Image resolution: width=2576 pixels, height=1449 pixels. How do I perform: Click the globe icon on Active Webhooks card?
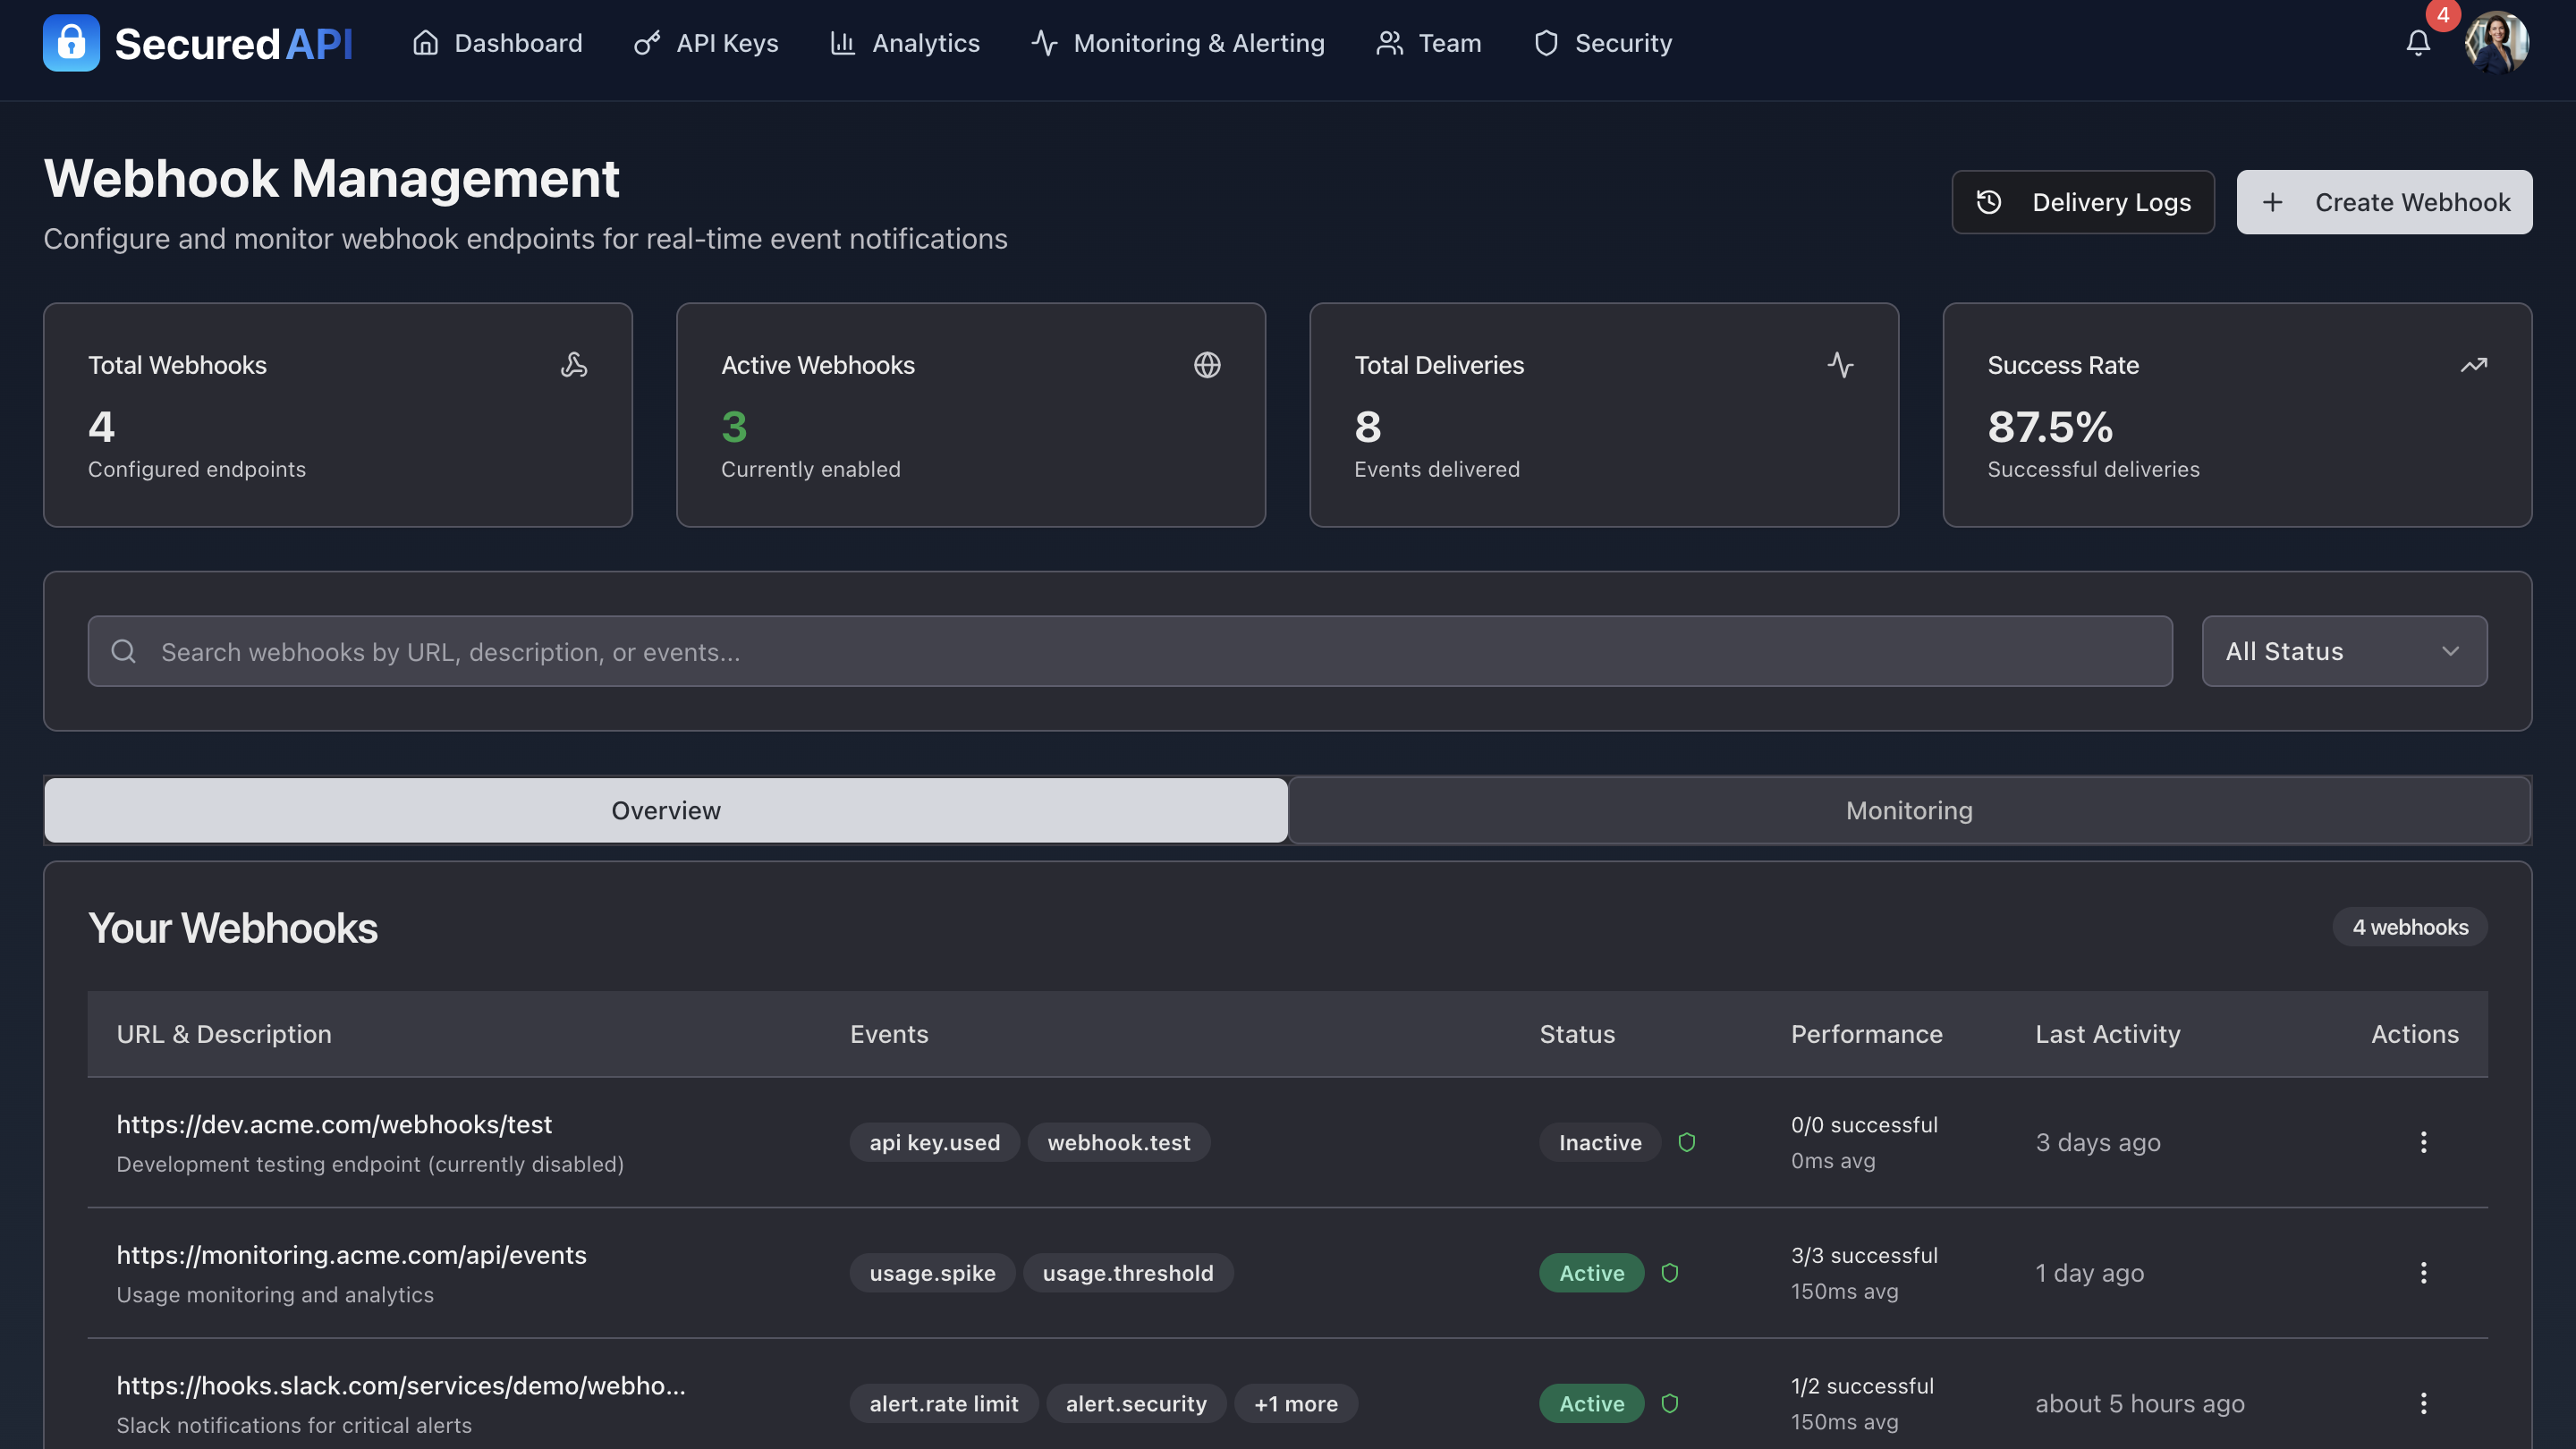pos(1208,365)
